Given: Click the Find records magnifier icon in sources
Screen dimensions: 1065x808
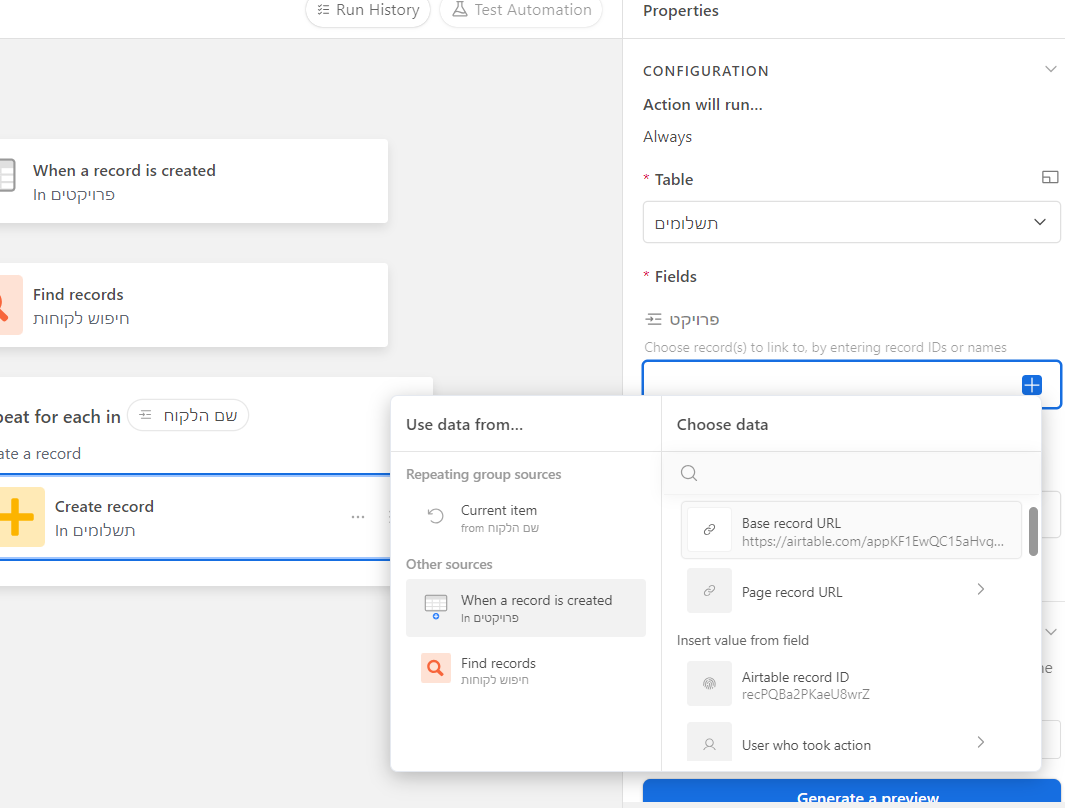Looking at the screenshot, I should (436, 668).
